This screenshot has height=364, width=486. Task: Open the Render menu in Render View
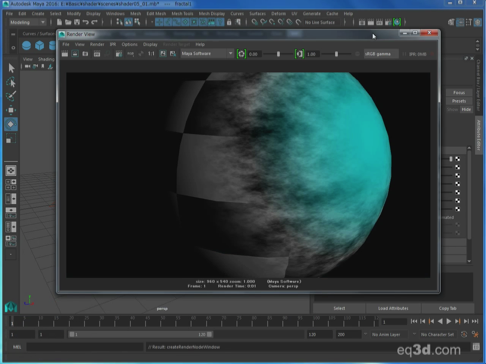tap(97, 44)
